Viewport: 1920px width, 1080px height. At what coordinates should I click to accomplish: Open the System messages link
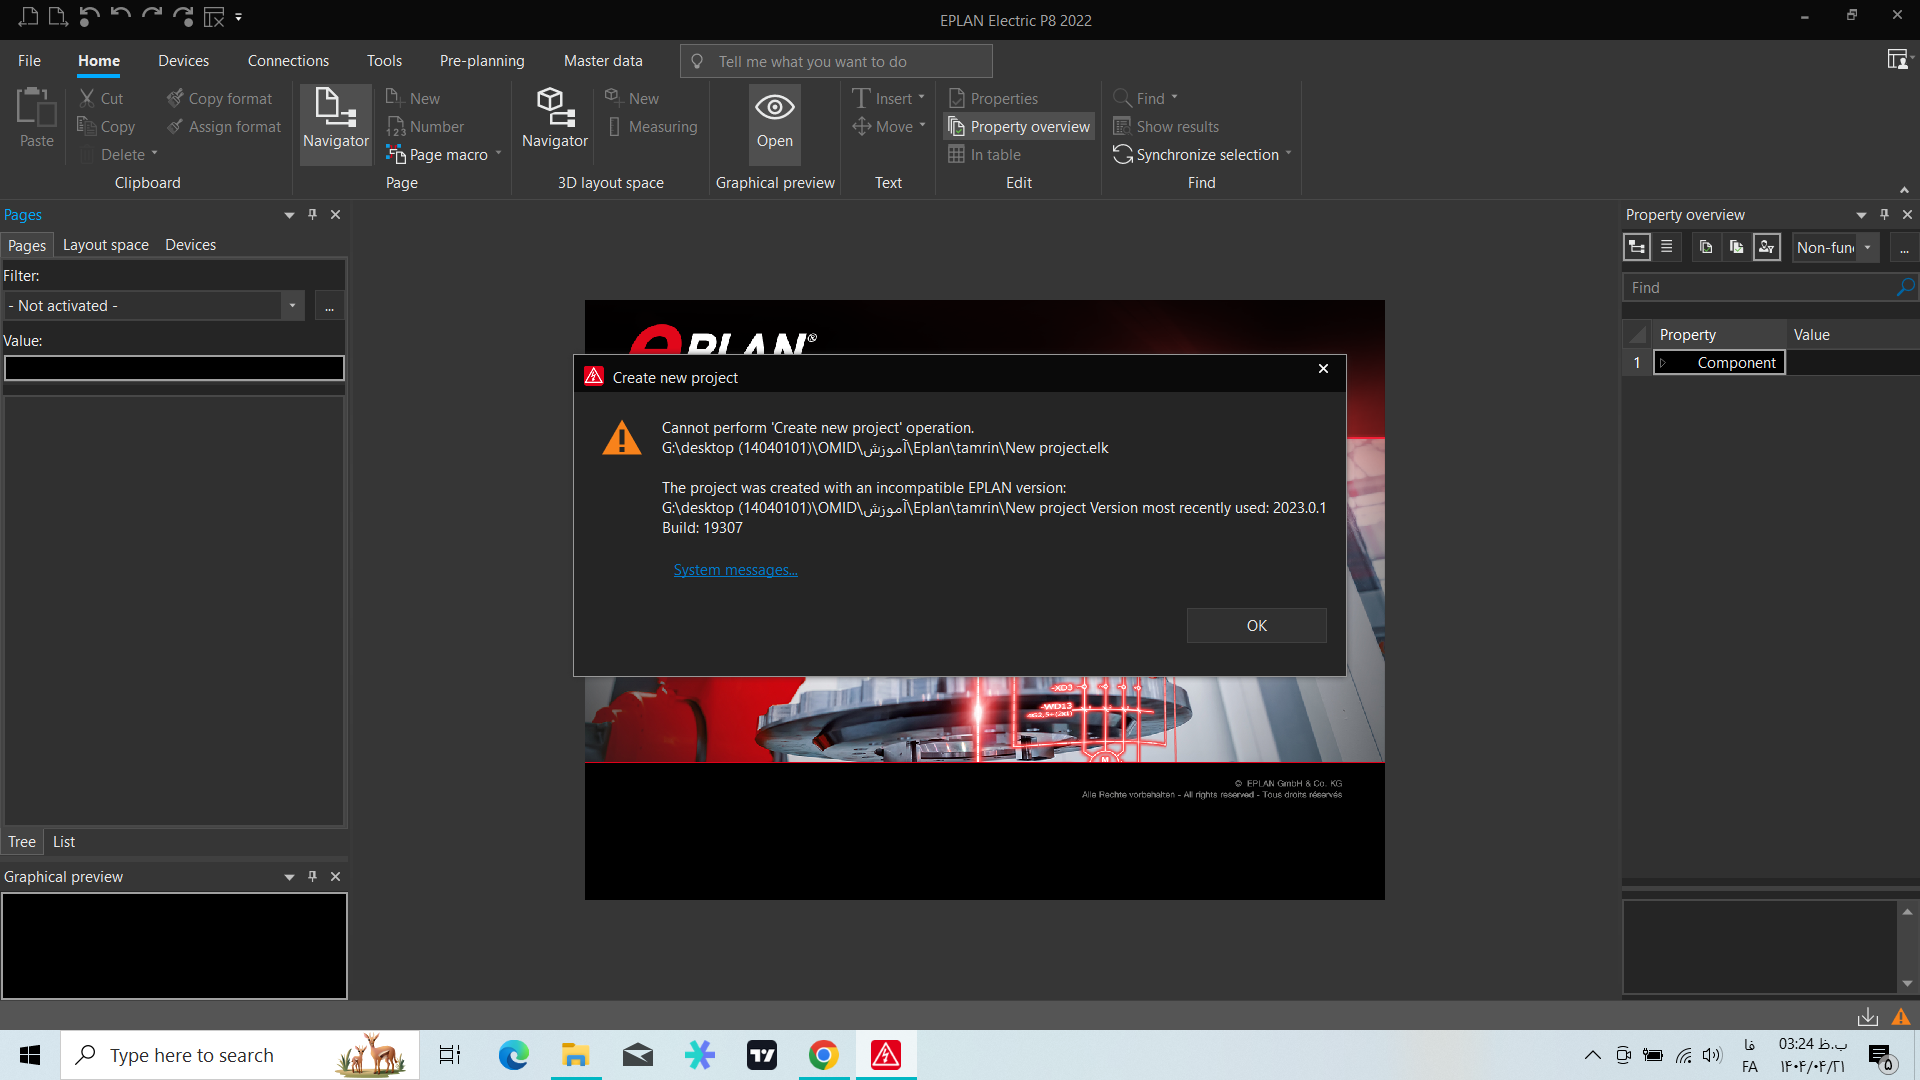(735, 570)
